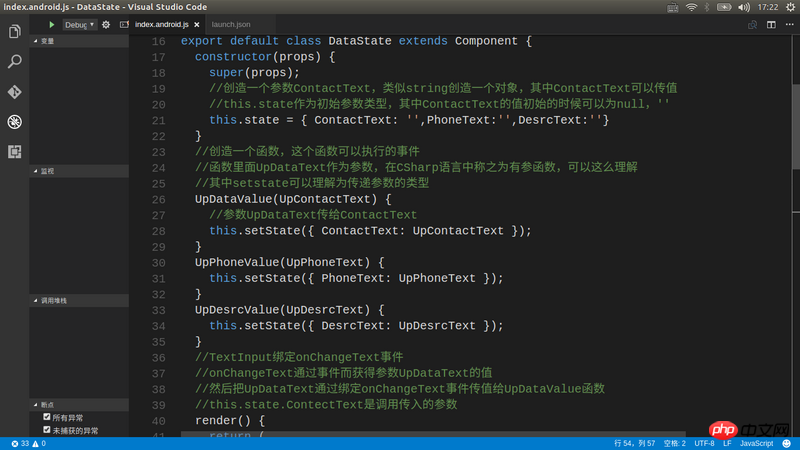The image size is (800, 450).
Task: Toggle the 未捕获的异常 breakpoint checkbox
Action: pos(47,430)
